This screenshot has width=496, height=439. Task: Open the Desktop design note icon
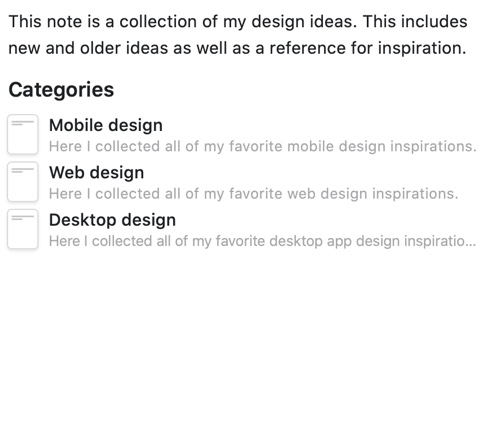coord(23,229)
